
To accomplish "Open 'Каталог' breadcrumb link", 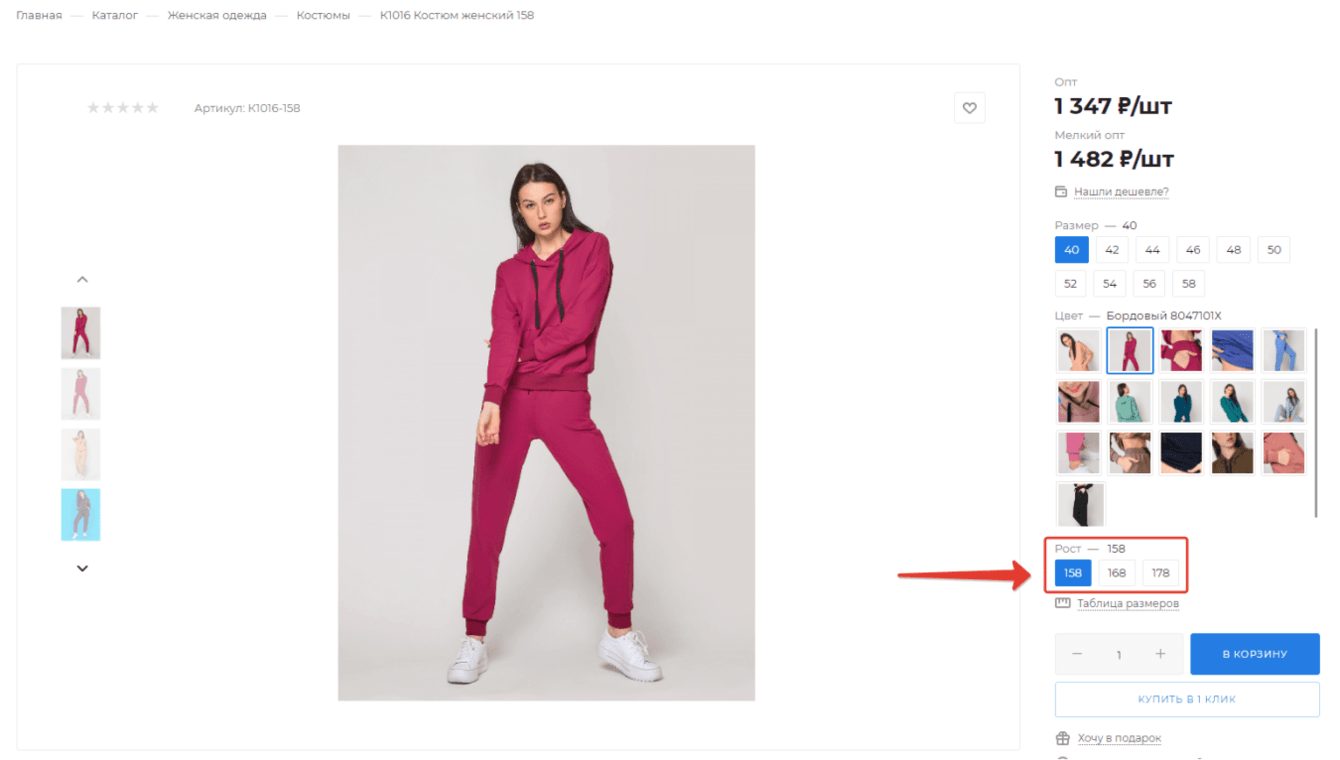I will click(115, 16).
